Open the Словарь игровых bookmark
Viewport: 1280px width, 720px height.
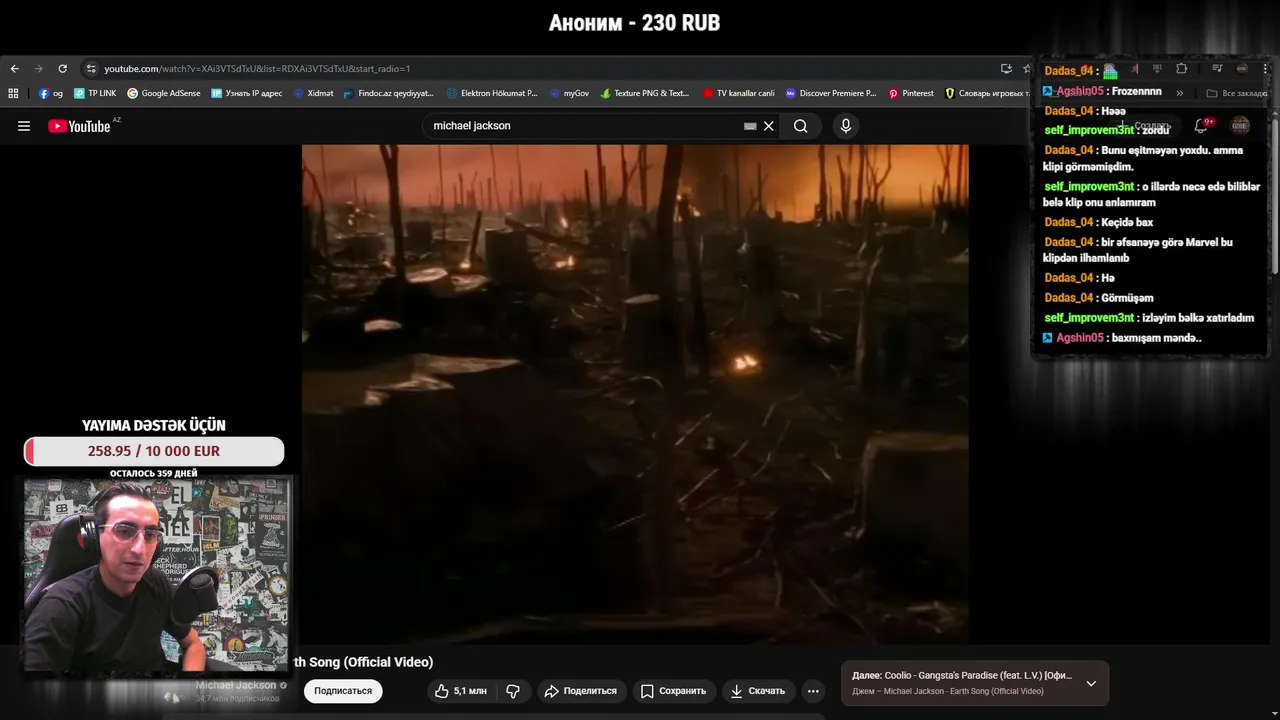[986, 93]
